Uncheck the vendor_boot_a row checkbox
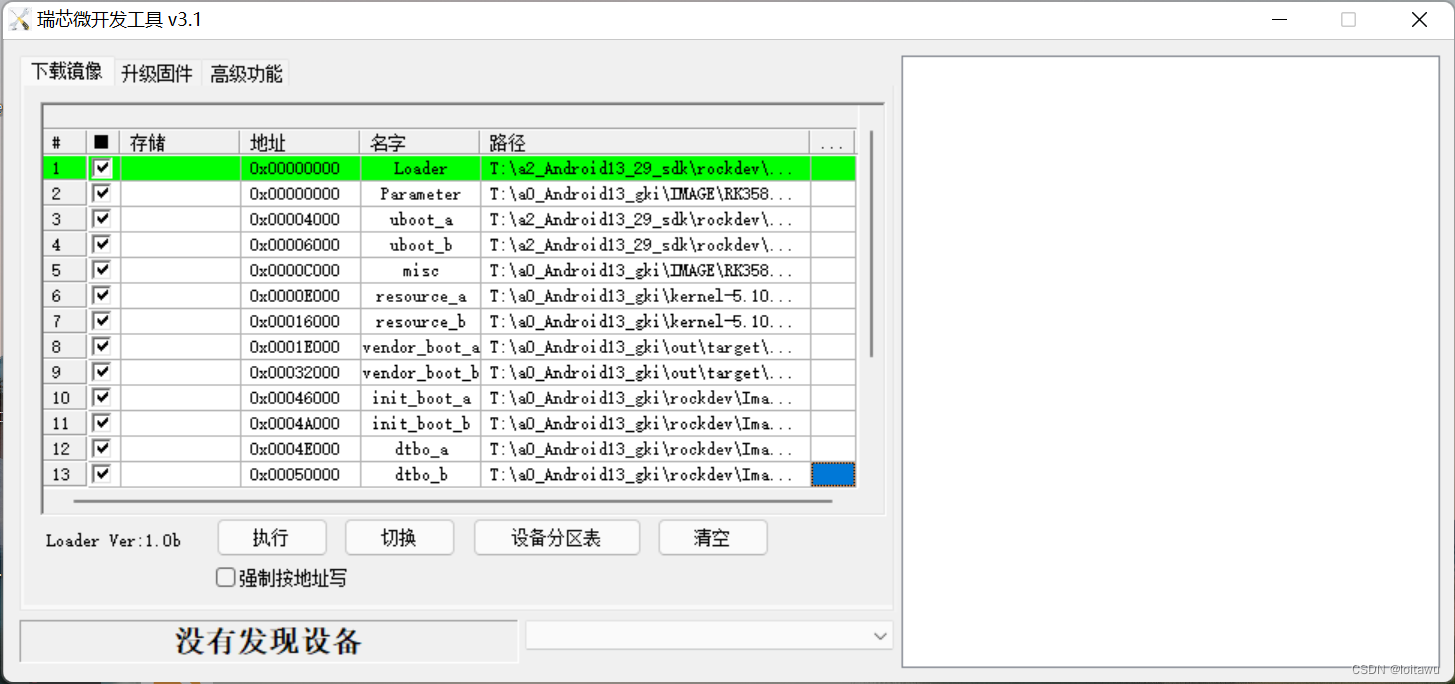This screenshot has width=1455, height=684. 102,346
